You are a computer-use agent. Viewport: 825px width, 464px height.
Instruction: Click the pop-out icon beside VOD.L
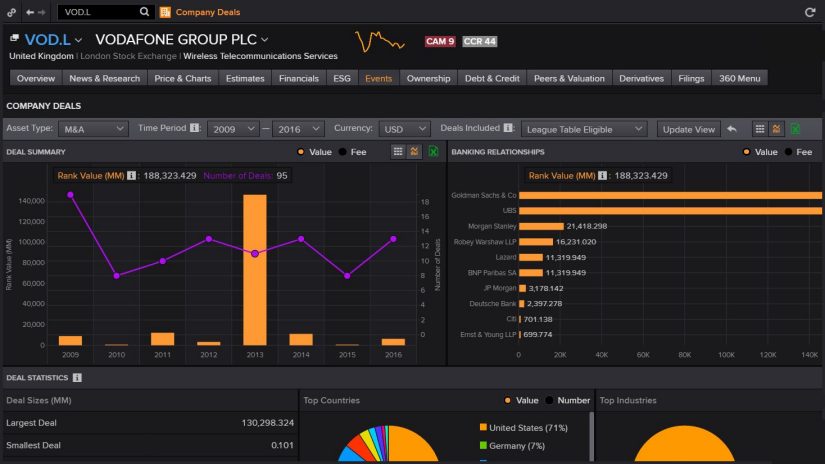[14, 38]
